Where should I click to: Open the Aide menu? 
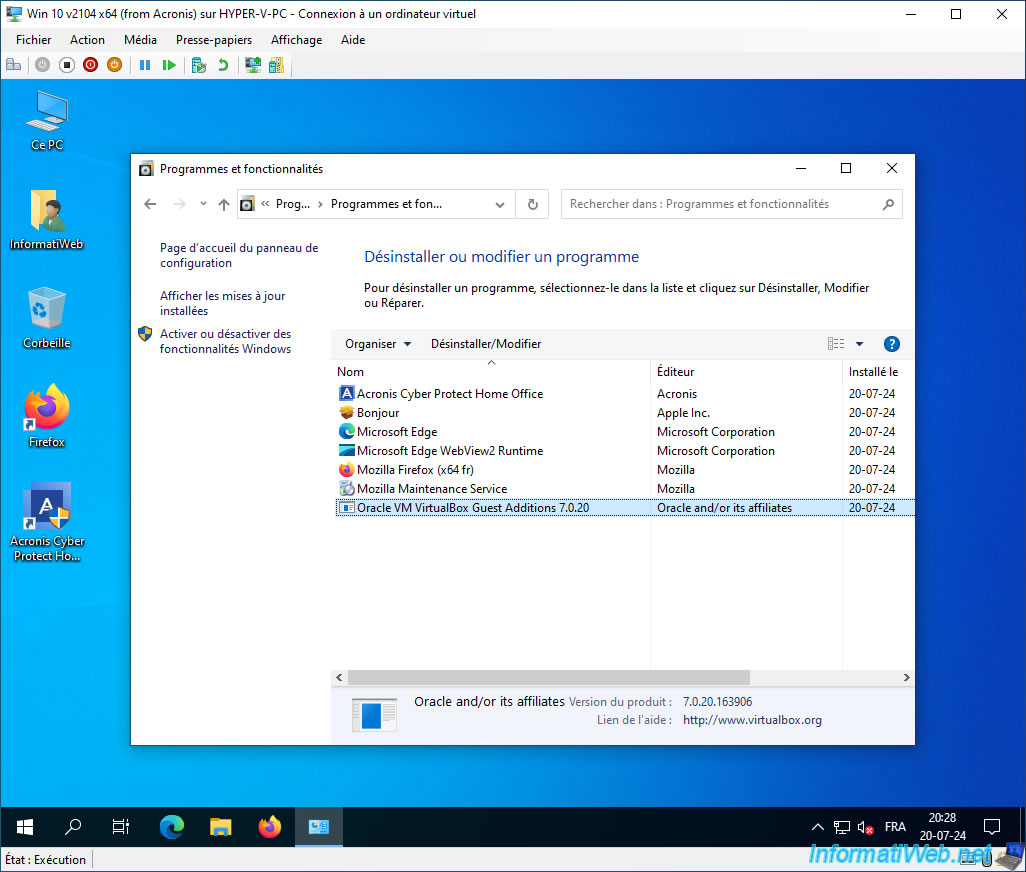(353, 40)
